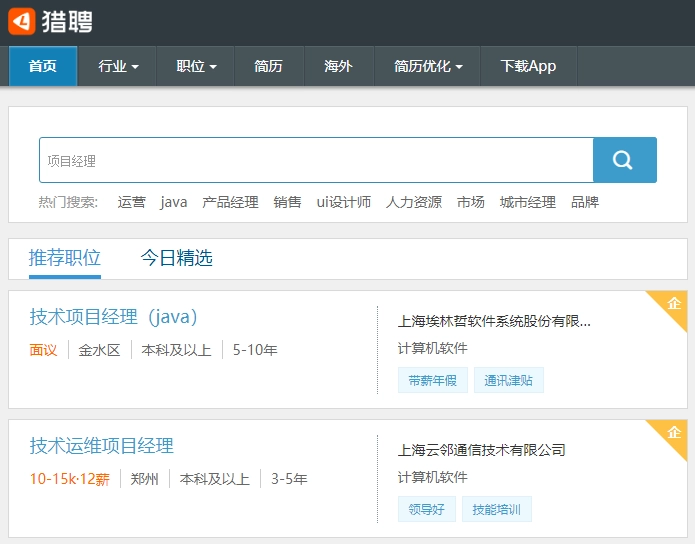The height and width of the screenshot is (544, 695).
Task: Select hot search term 产品经理
Action: 230,202
